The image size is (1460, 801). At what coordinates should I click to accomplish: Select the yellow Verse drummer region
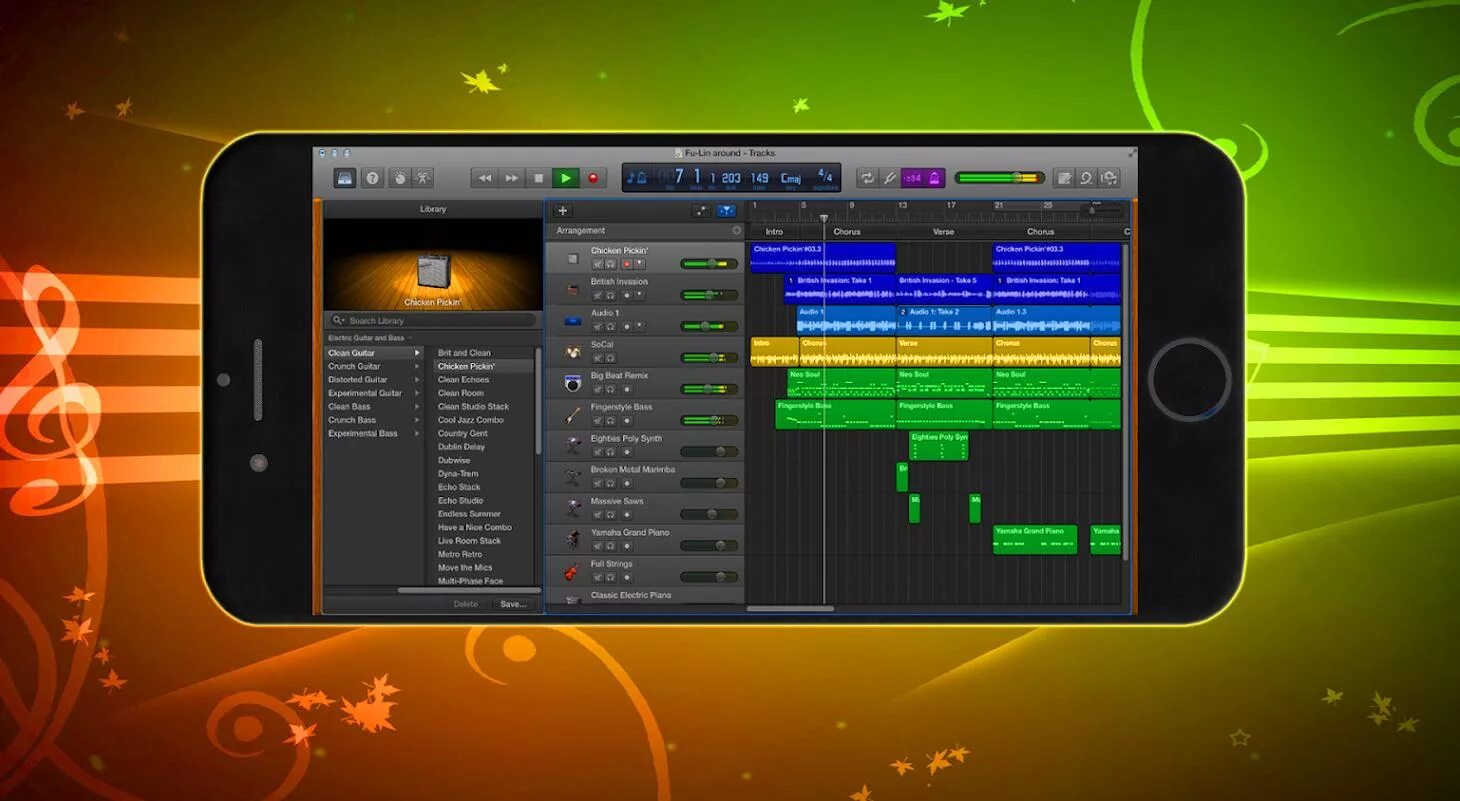pyautogui.click(x=944, y=352)
